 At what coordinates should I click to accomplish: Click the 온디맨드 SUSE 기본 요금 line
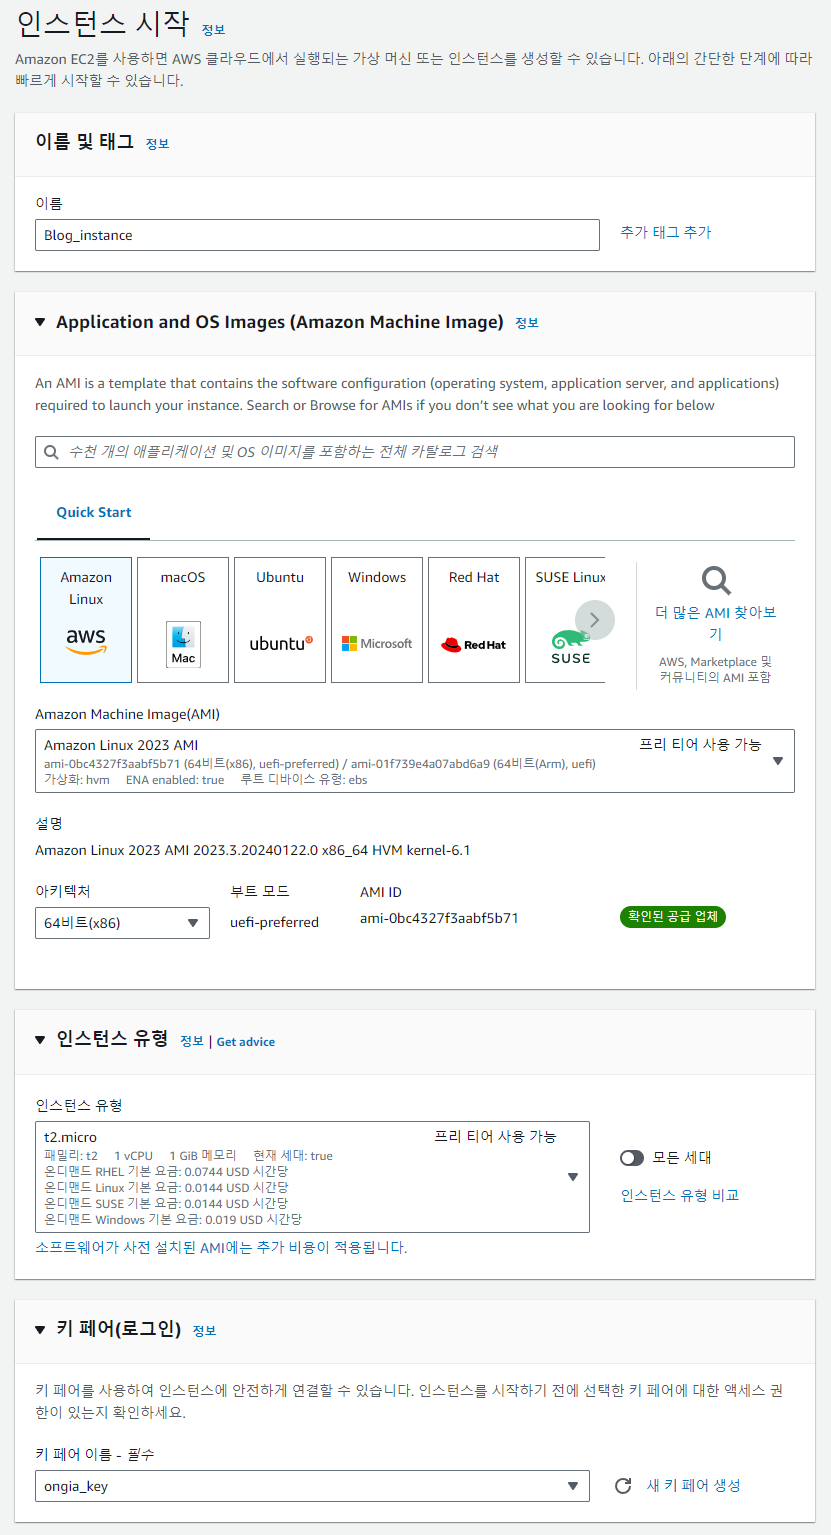pos(166,1203)
